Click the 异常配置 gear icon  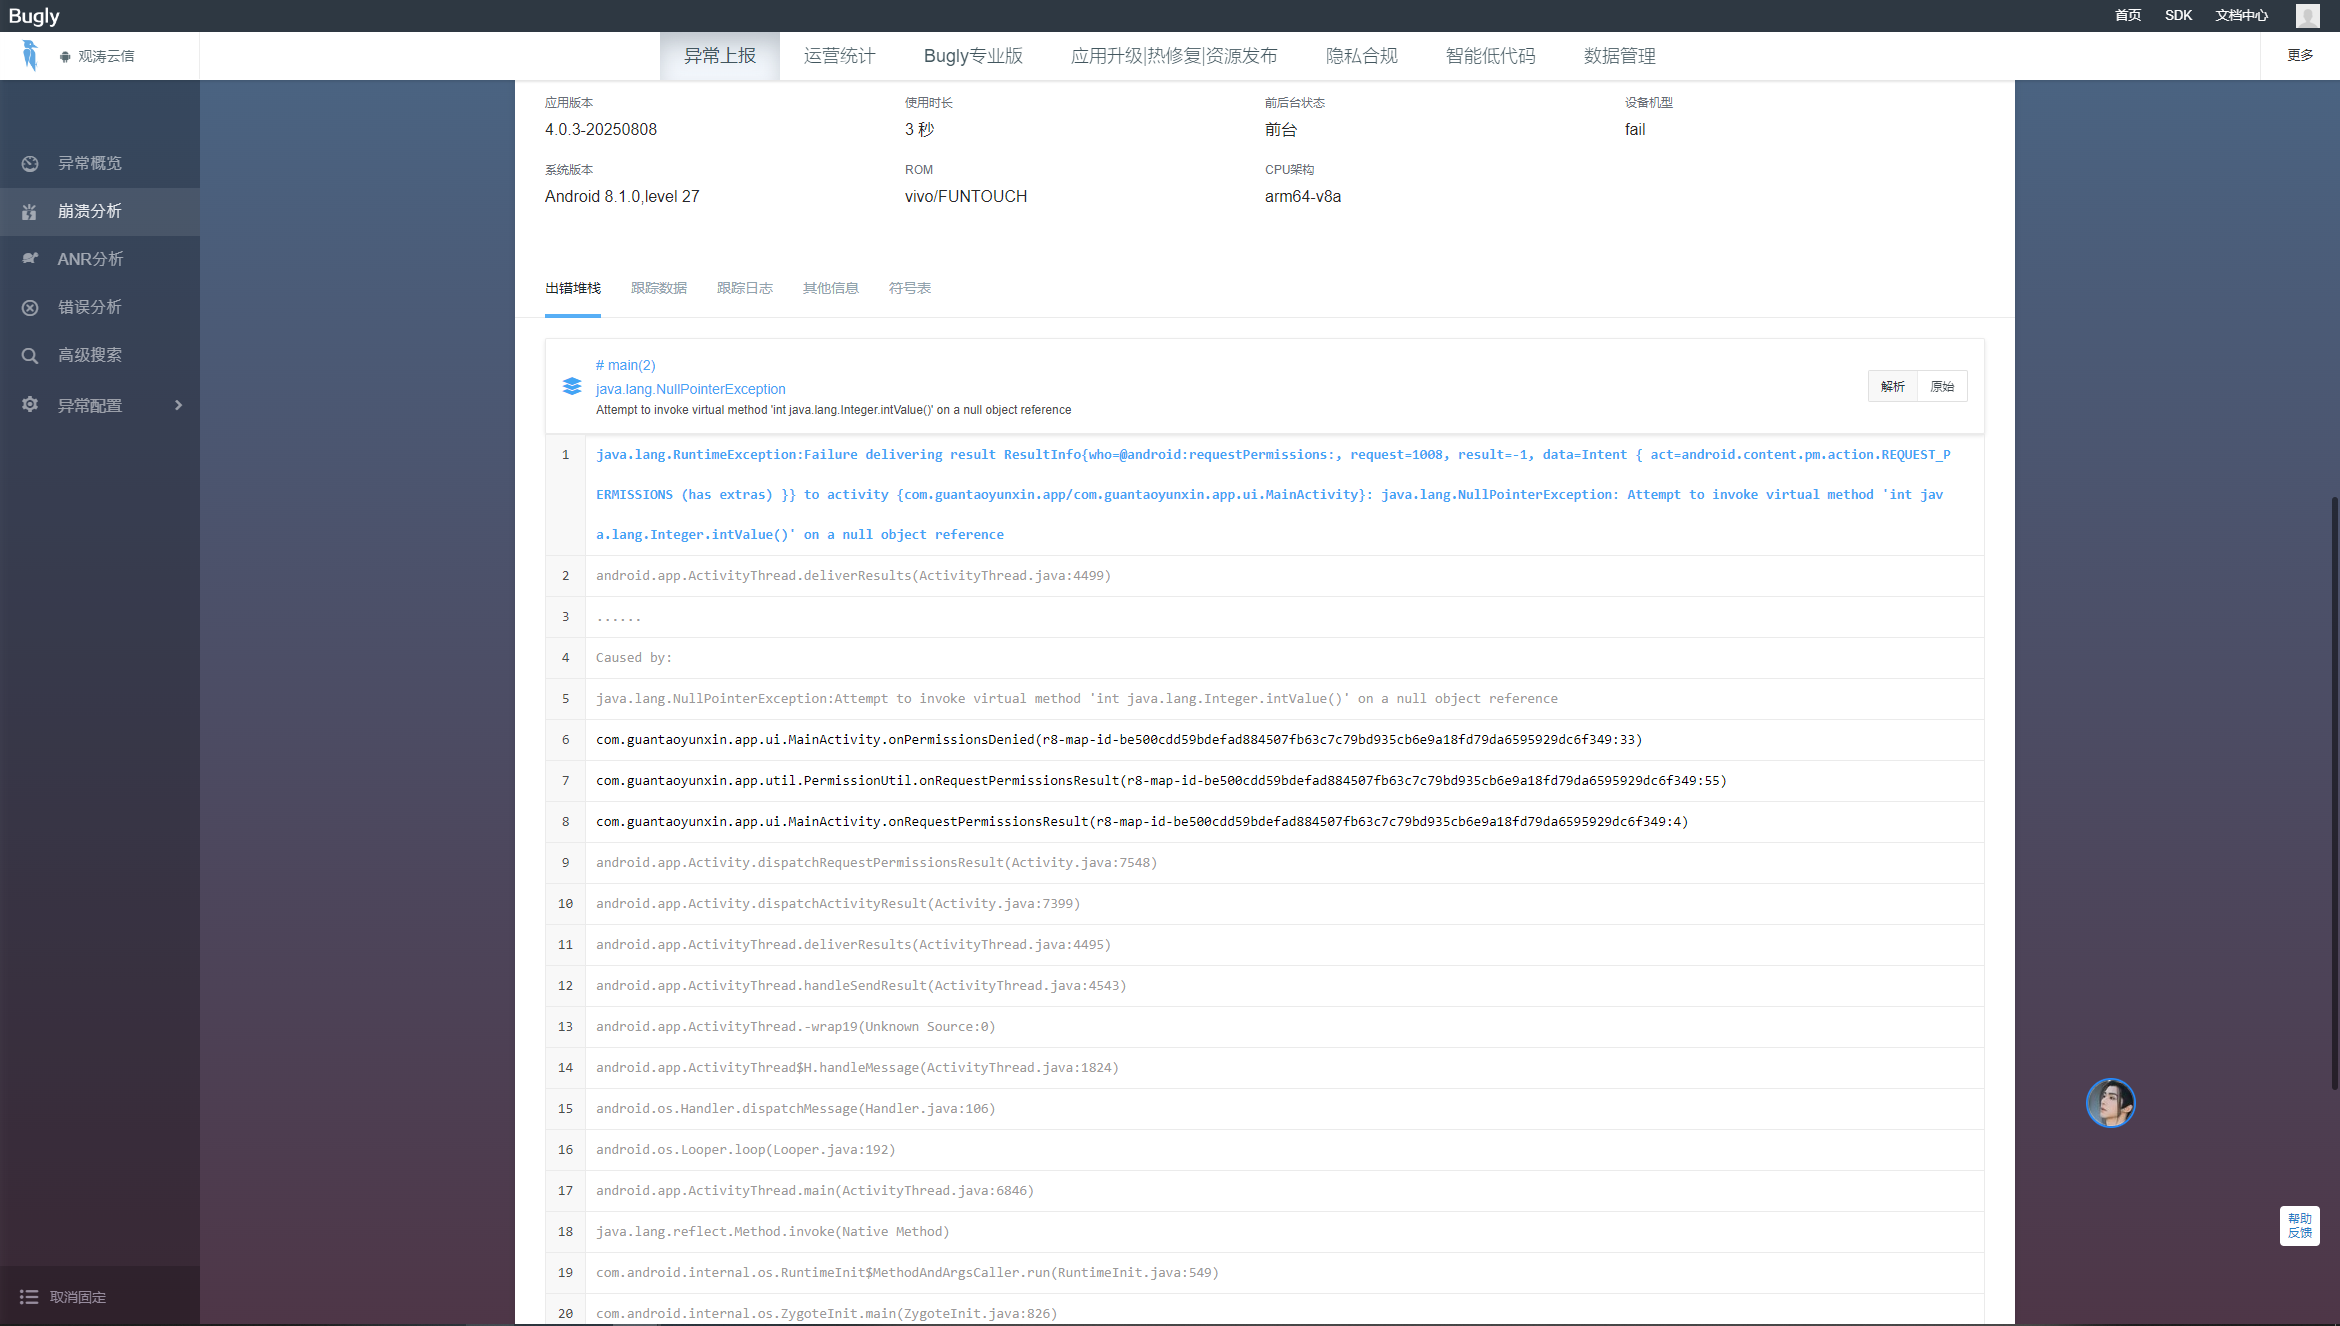29,405
